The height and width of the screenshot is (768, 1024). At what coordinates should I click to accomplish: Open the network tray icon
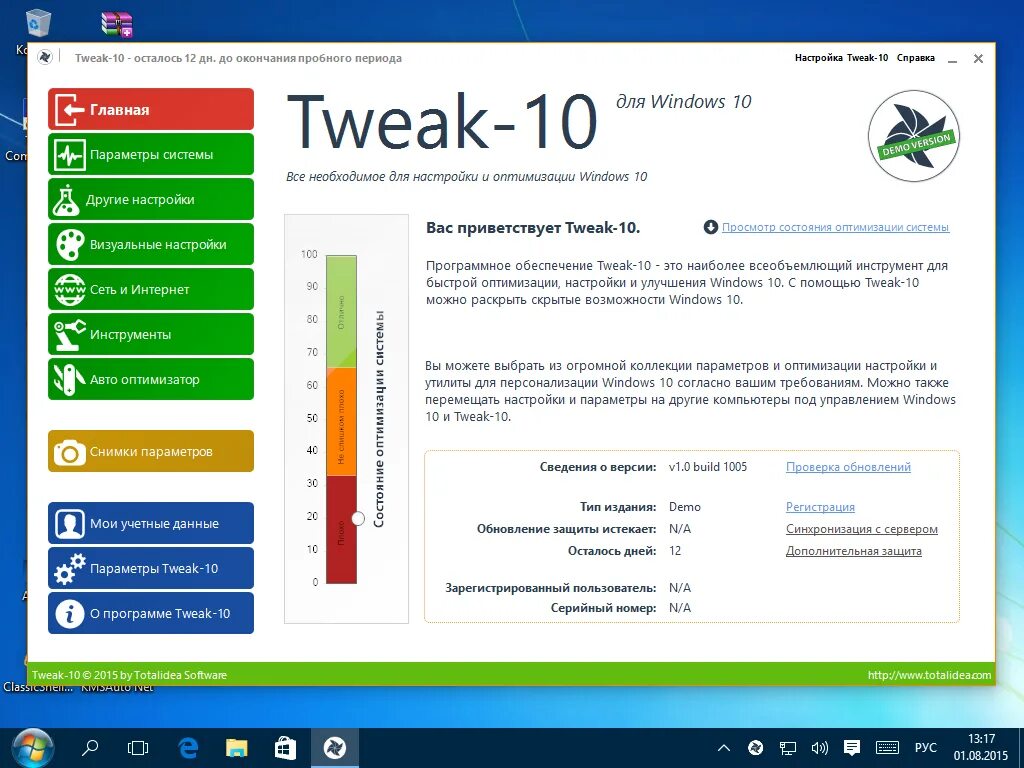coord(788,748)
